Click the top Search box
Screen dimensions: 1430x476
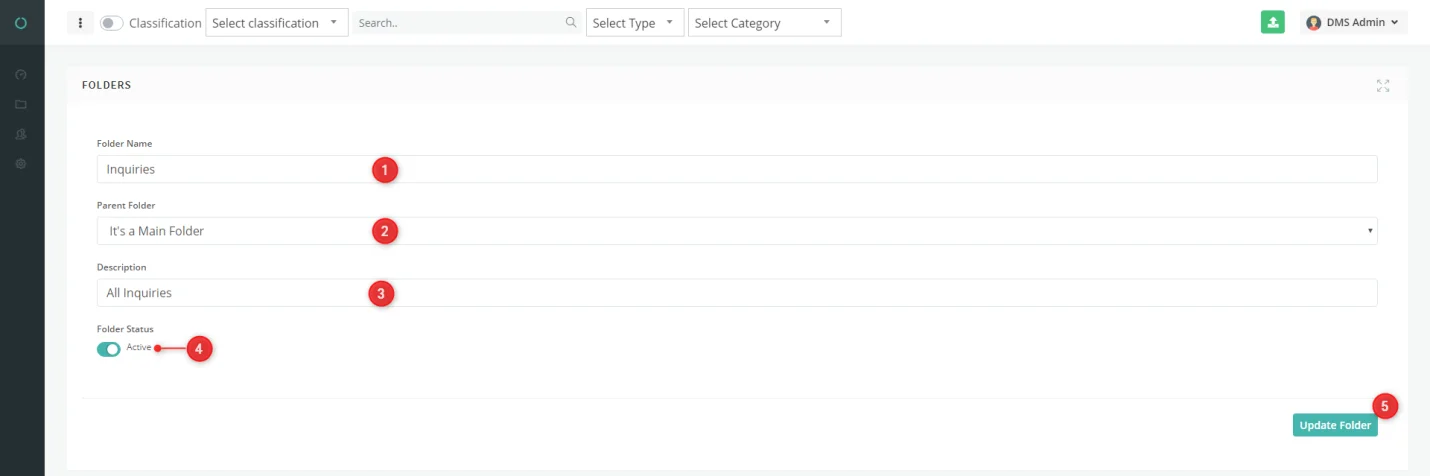pyautogui.click(x=467, y=22)
